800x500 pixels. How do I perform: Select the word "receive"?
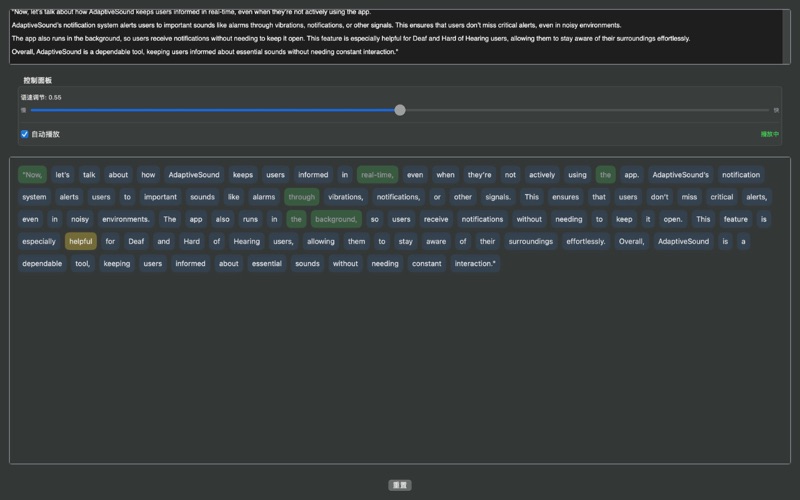[436, 219]
